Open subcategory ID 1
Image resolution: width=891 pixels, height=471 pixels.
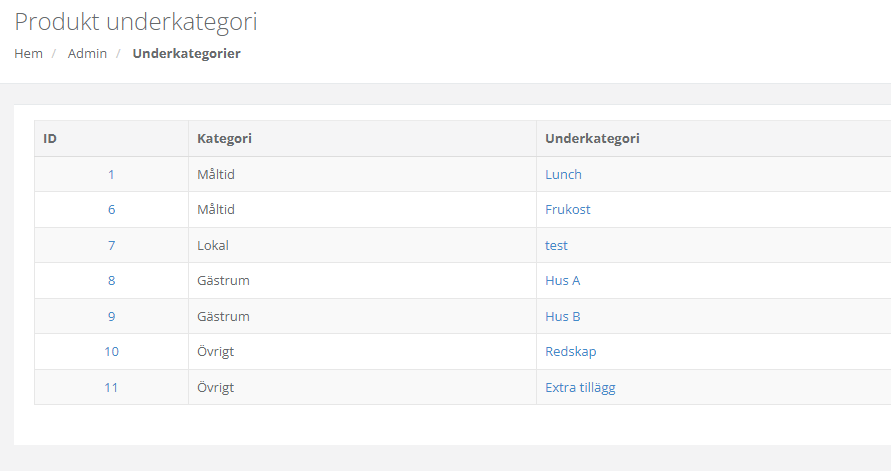[111, 175]
